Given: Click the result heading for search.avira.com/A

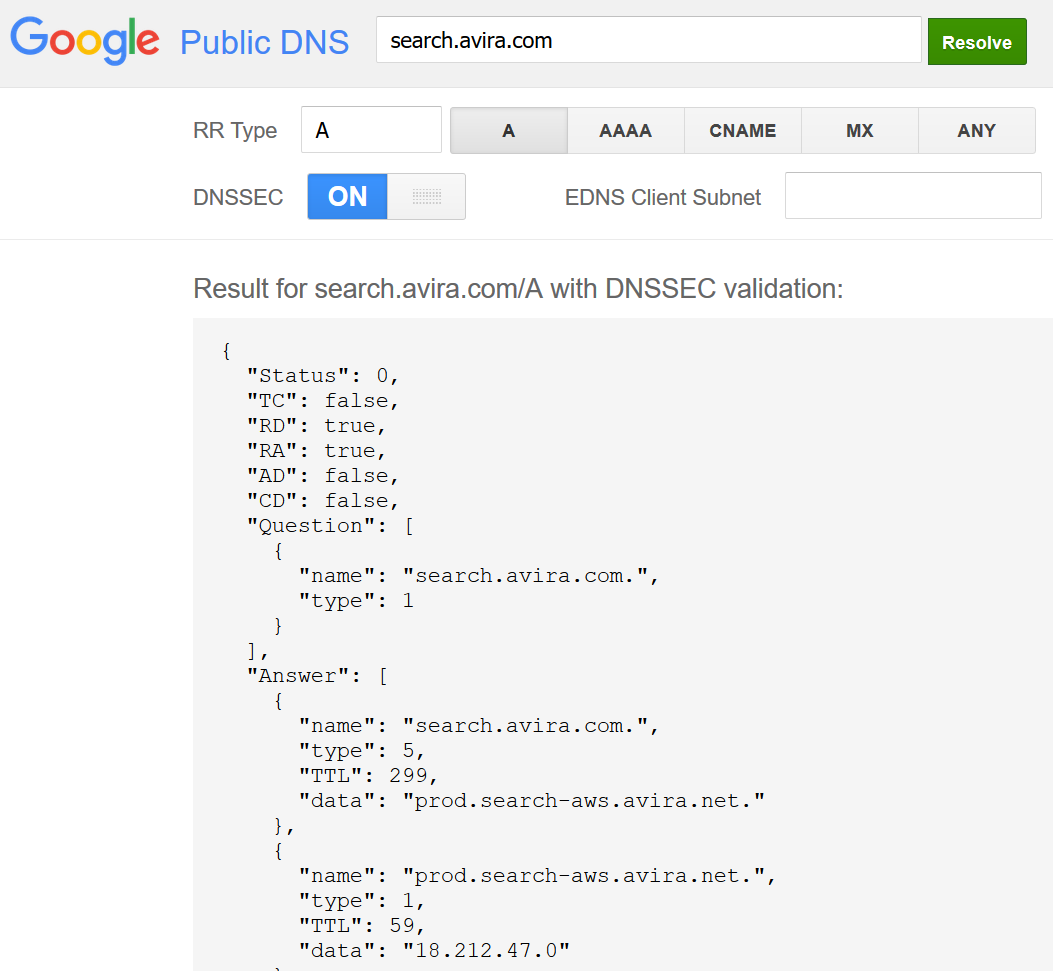Looking at the screenshot, I should 518,290.
